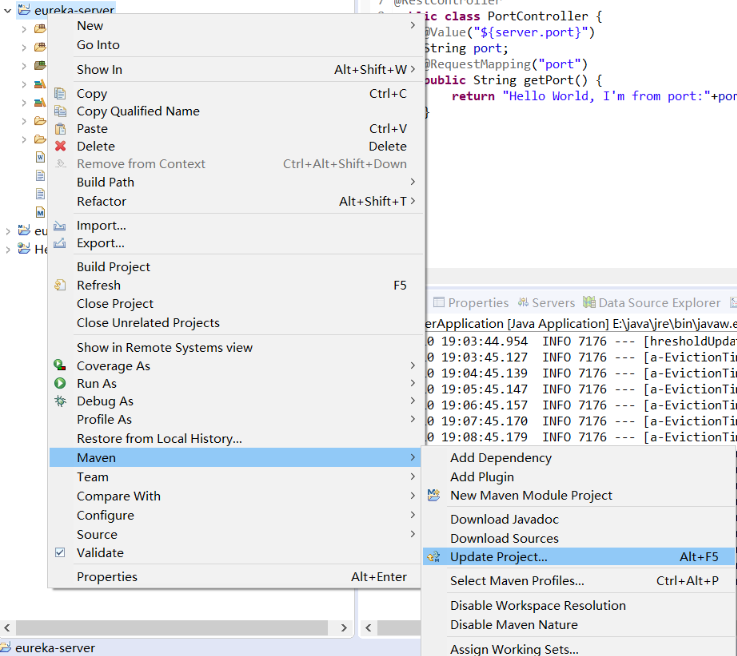Click the eureka-server icon in status bar
The height and width of the screenshot is (656, 737).
[x=6, y=648]
